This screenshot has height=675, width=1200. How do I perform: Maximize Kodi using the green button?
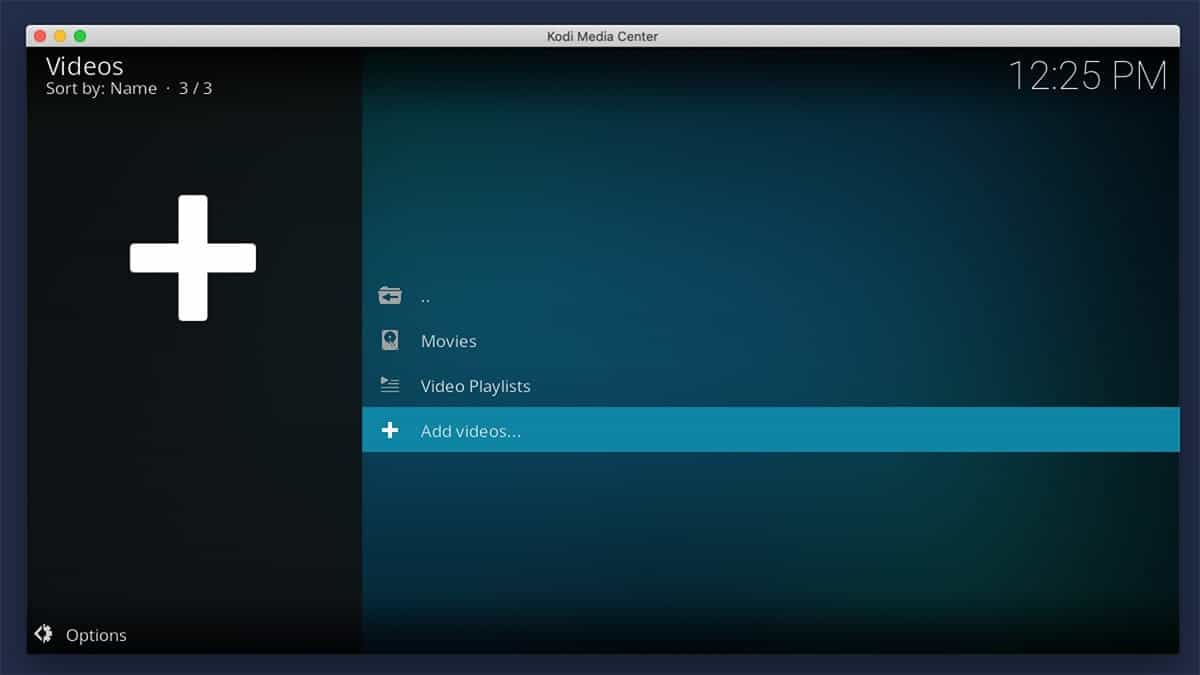[x=80, y=36]
